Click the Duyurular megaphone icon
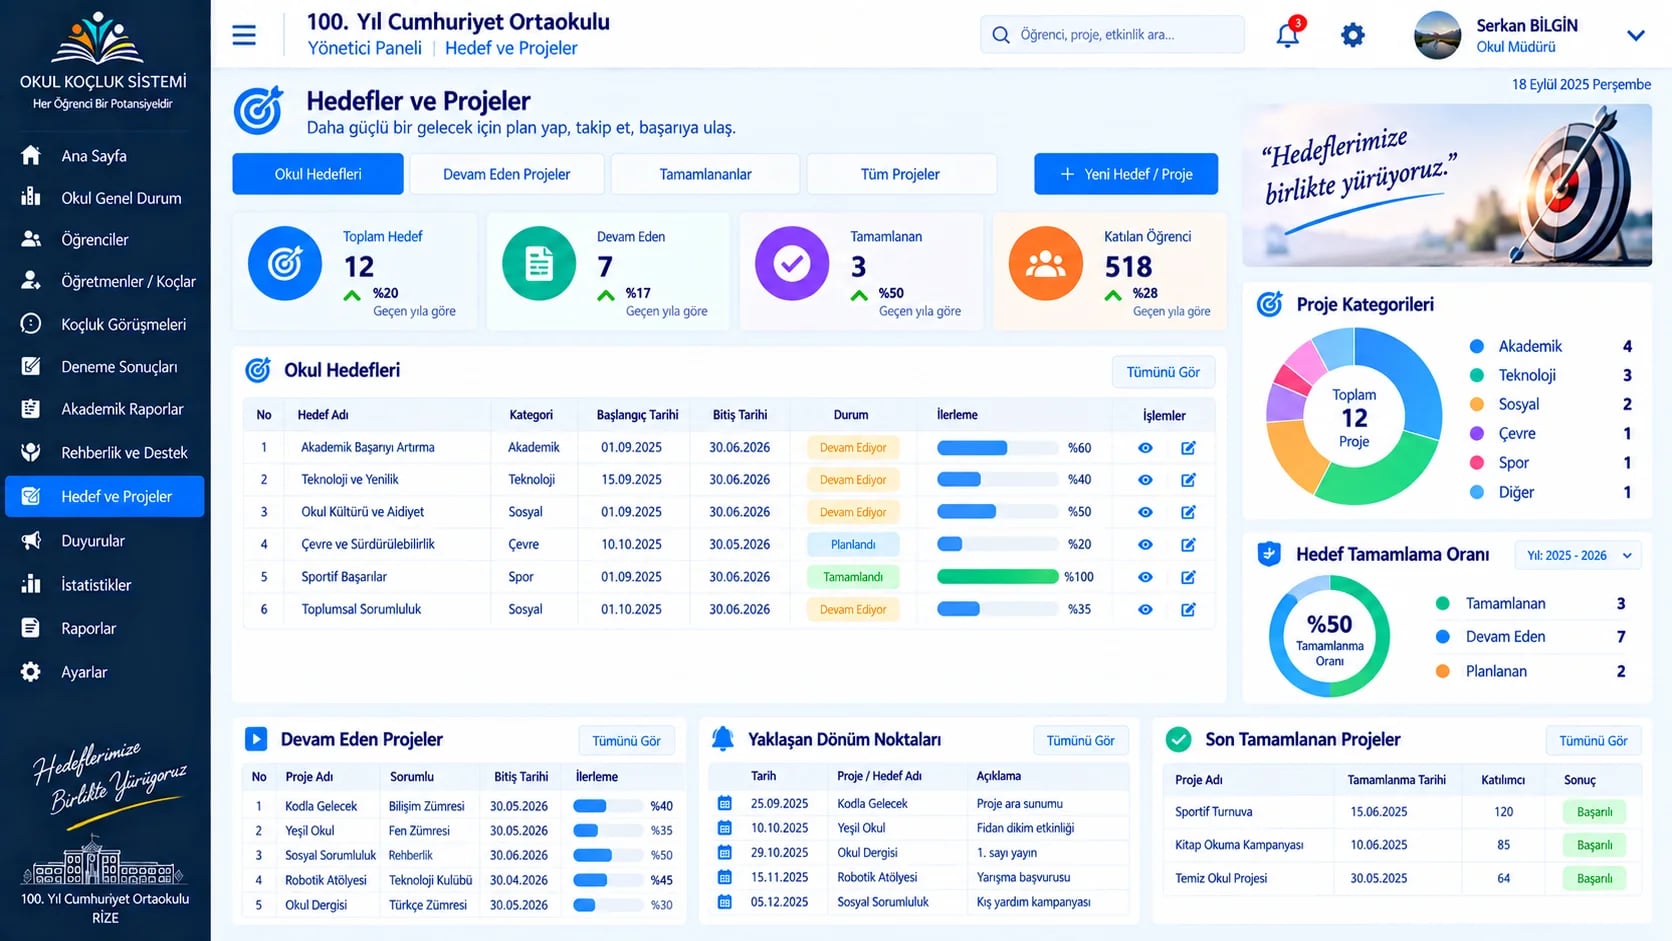 [x=31, y=540]
